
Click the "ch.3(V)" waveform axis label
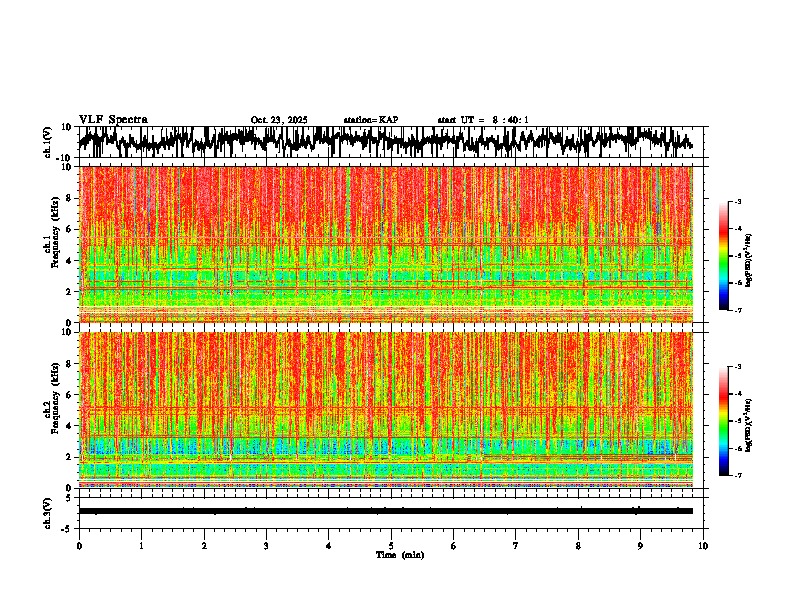pyautogui.click(x=48, y=513)
